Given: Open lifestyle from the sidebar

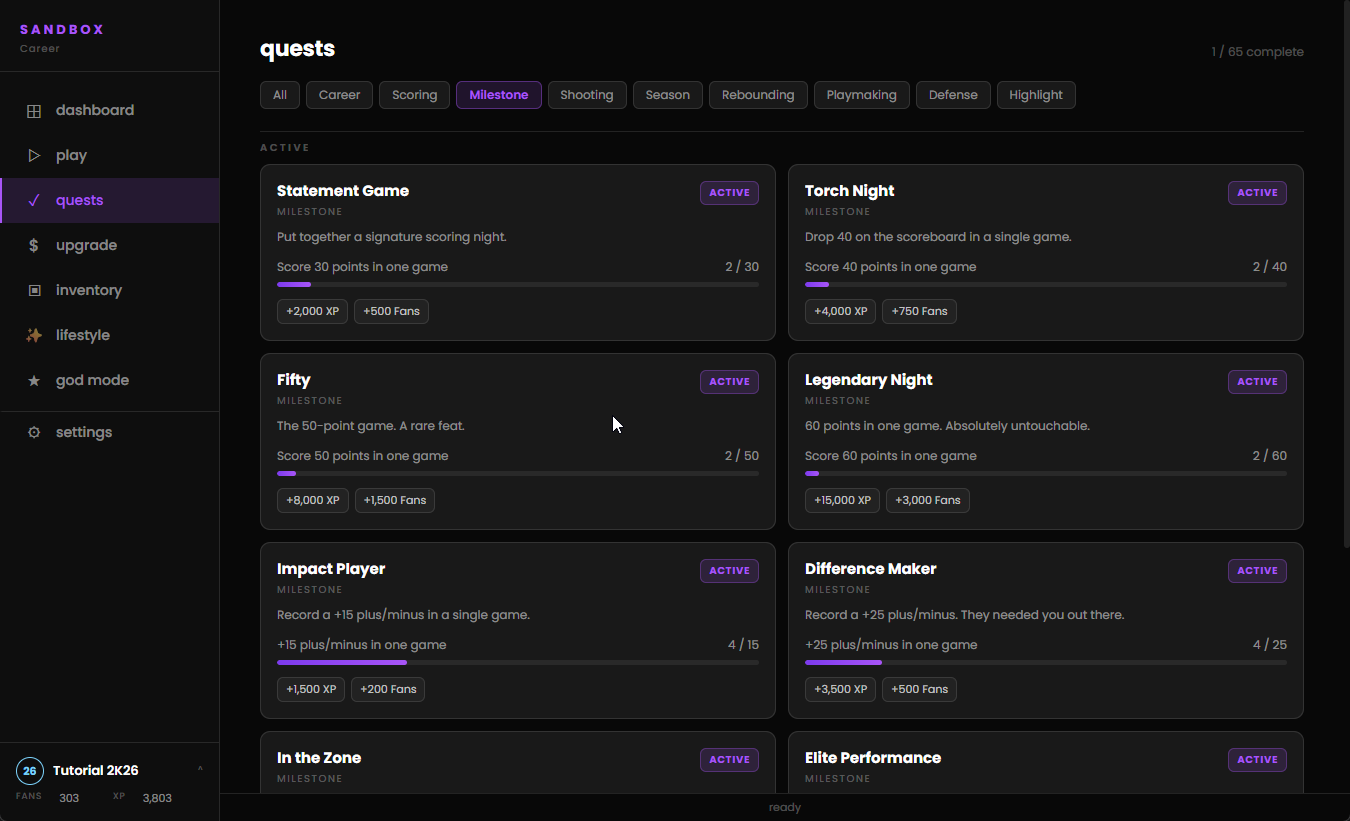Looking at the screenshot, I should pyautogui.click(x=110, y=335).
